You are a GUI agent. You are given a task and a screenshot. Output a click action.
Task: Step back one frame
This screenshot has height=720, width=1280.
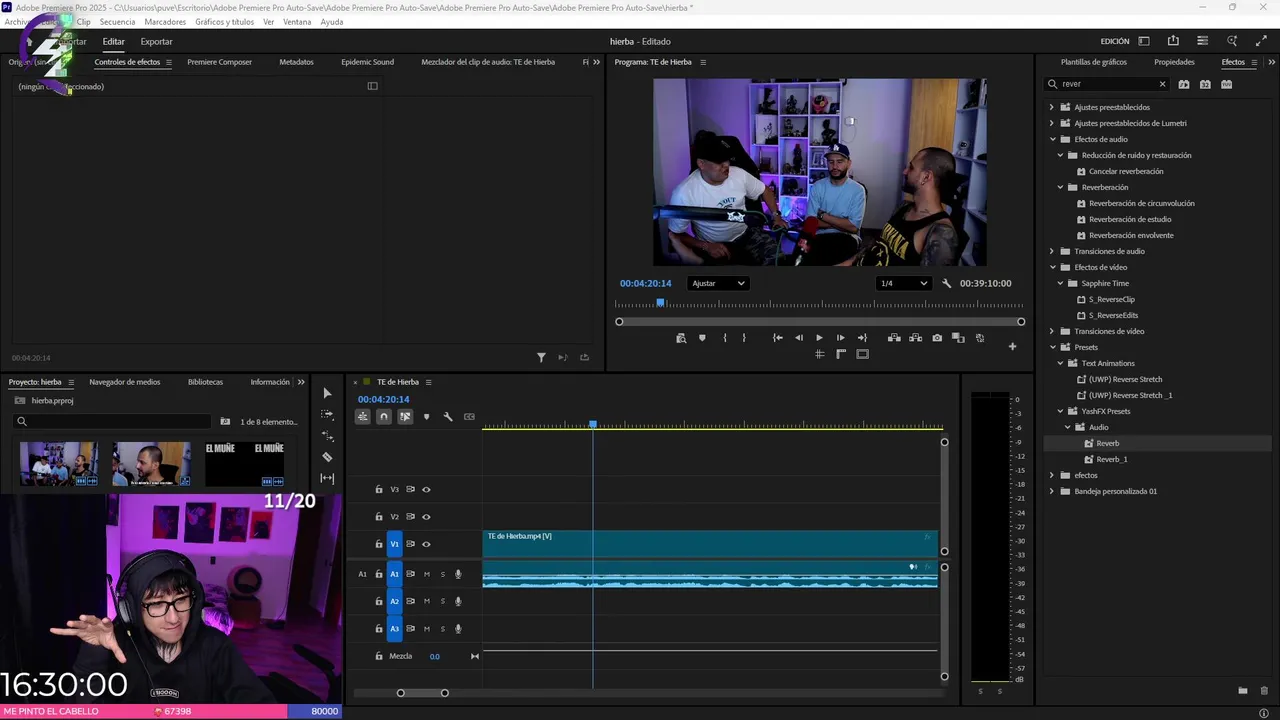pos(798,338)
